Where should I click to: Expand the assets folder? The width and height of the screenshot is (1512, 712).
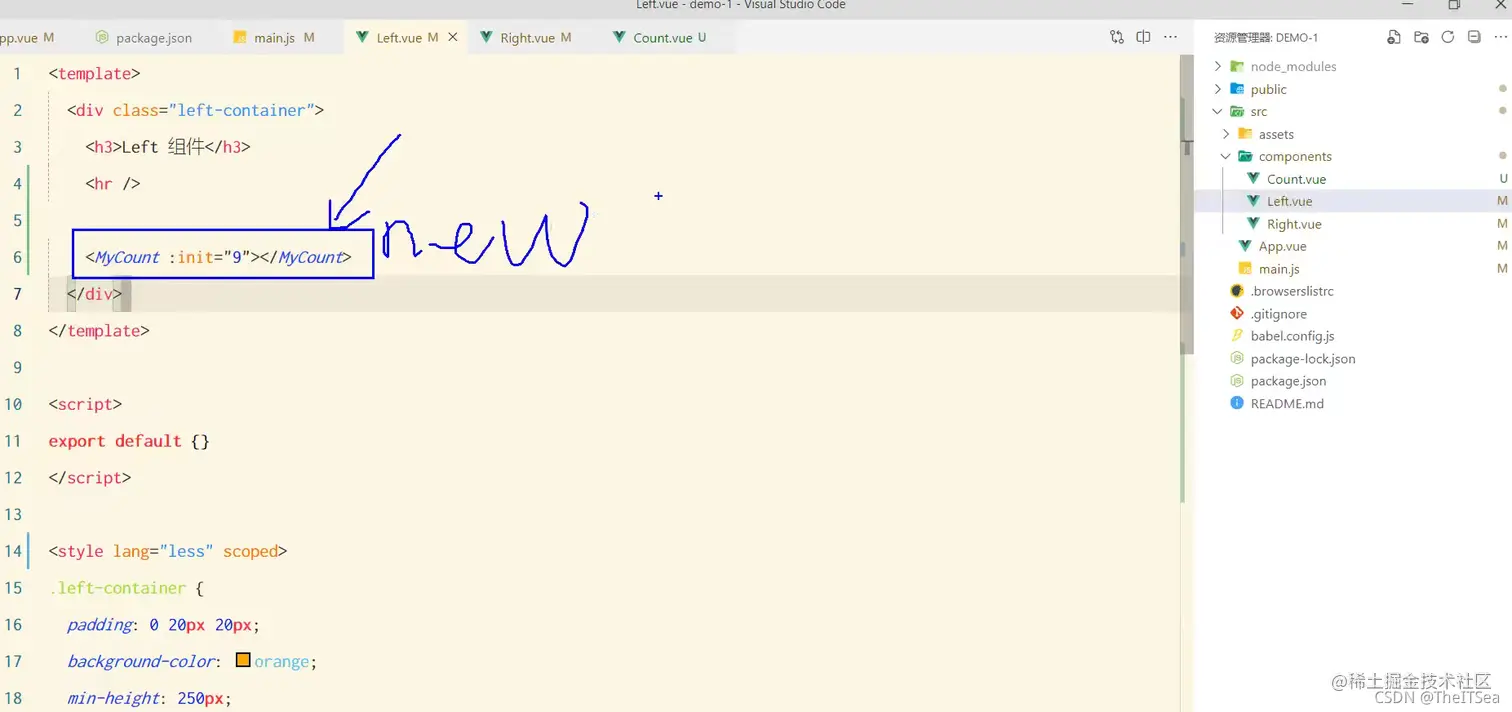click(x=1226, y=134)
